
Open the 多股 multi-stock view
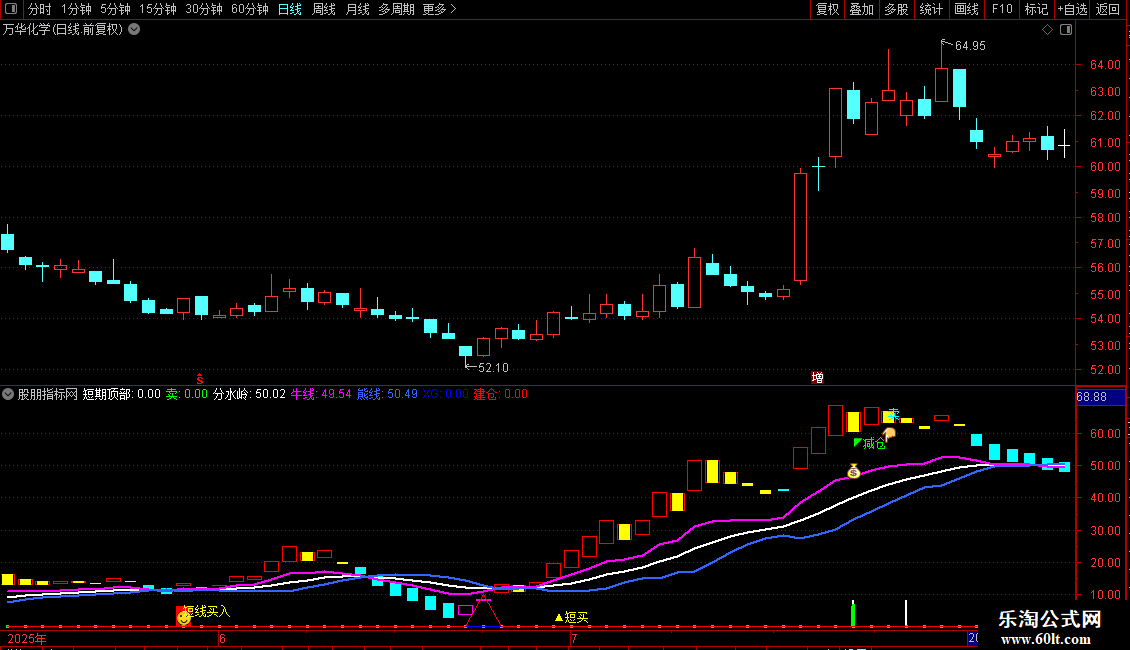click(x=896, y=9)
